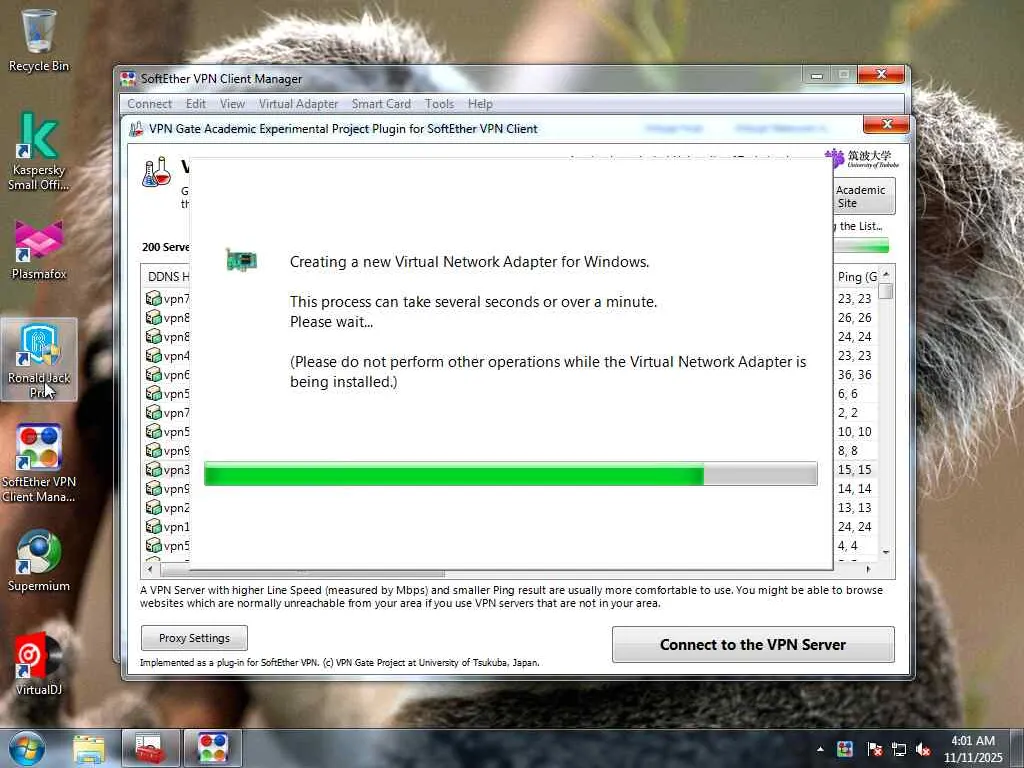Image resolution: width=1024 pixels, height=768 pixels.
Task: Open the VirtualDJ desktop shortcut
Action: (x=39, y=664)
